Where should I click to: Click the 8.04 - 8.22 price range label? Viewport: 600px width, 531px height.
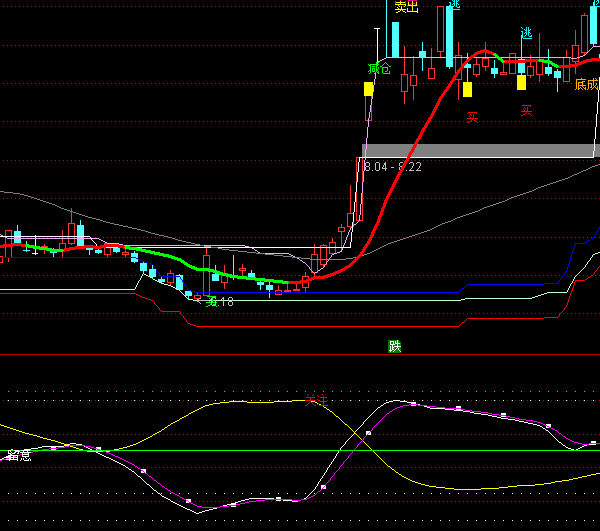pyautogui.click(x=392, y=166)
